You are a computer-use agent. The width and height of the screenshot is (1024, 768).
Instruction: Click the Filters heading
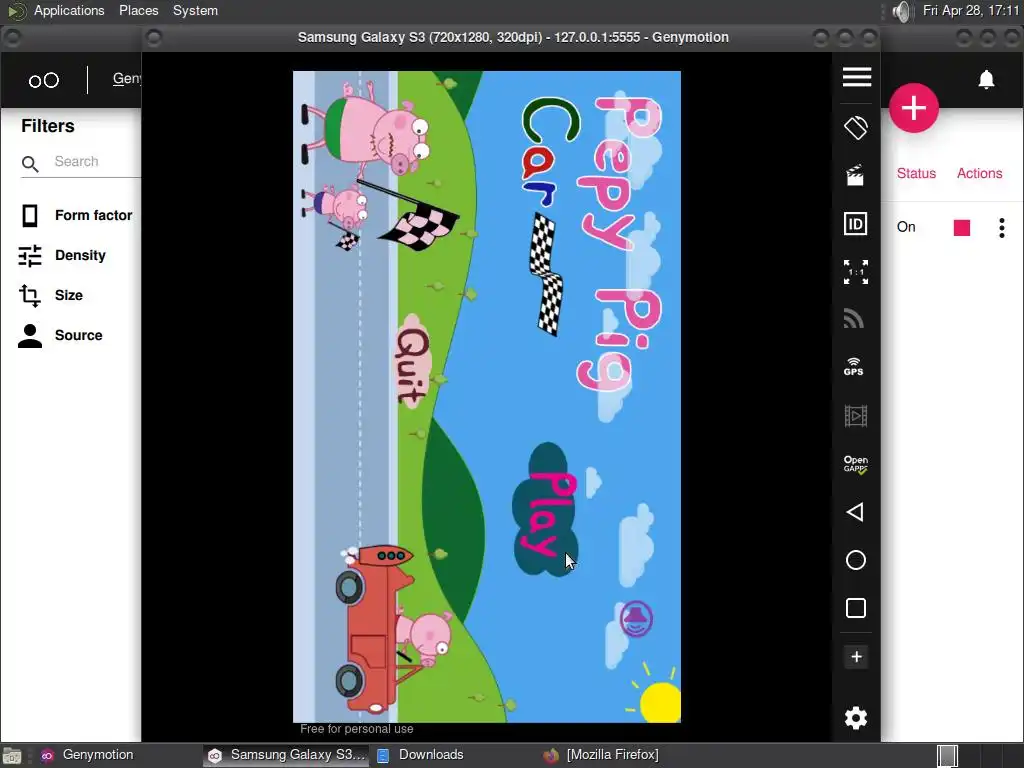click(48, 125)
